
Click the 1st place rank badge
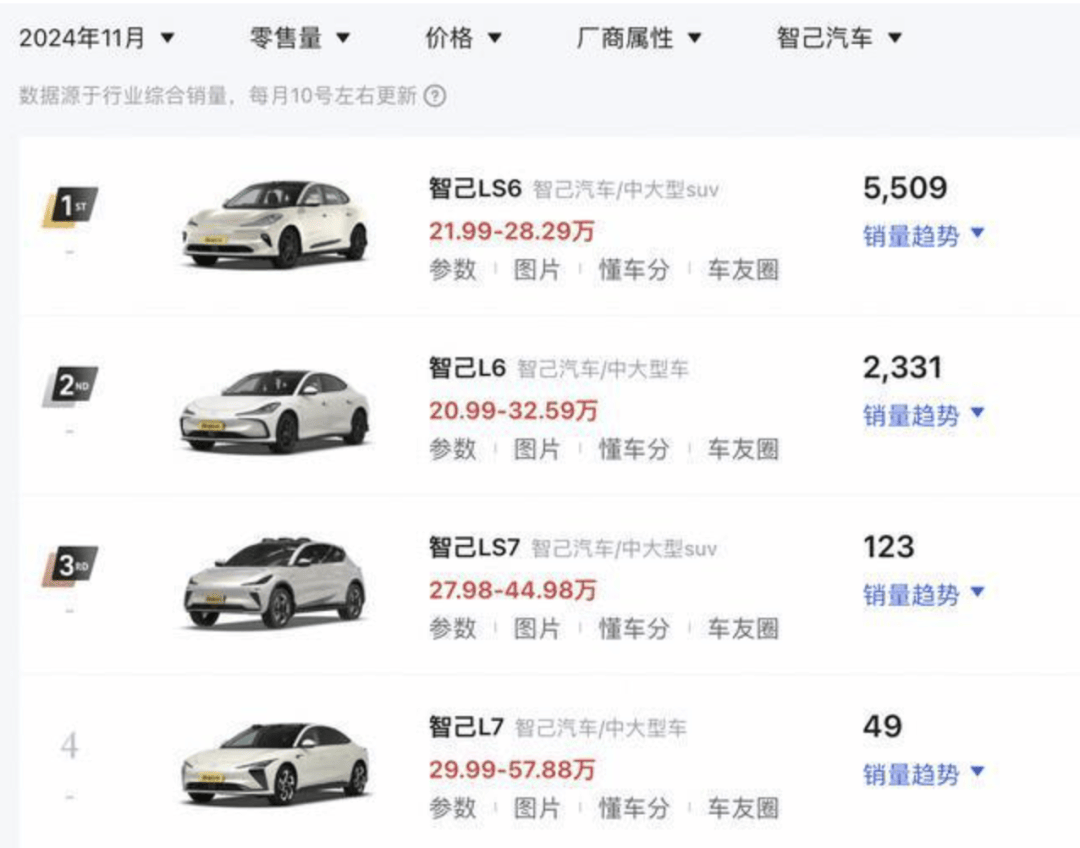pos(70,207)
